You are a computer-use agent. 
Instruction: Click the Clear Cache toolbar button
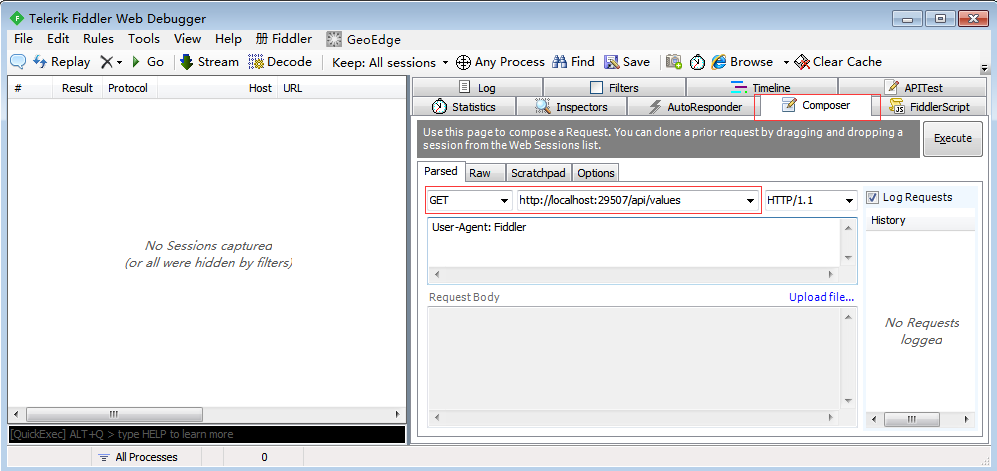click(838, 62)
